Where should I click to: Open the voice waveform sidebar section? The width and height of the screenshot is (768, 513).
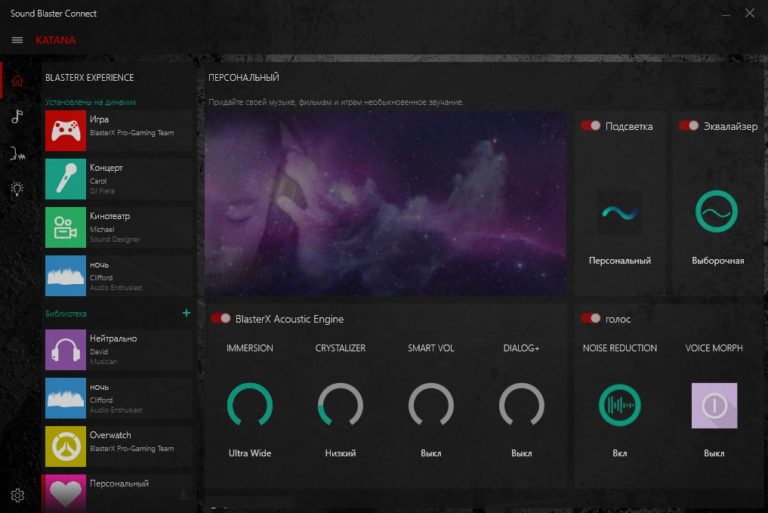[x=18, y=154]
